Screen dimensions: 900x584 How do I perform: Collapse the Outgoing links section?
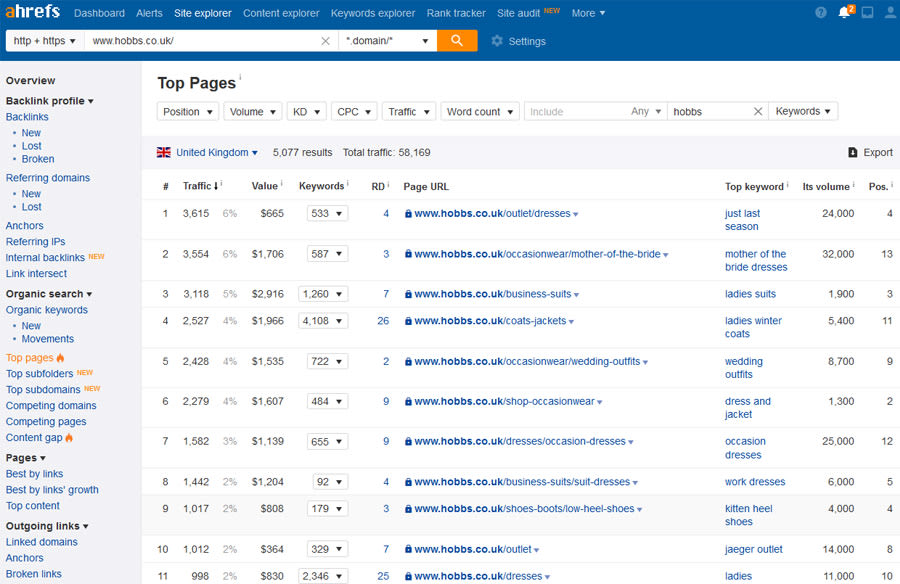47,526
